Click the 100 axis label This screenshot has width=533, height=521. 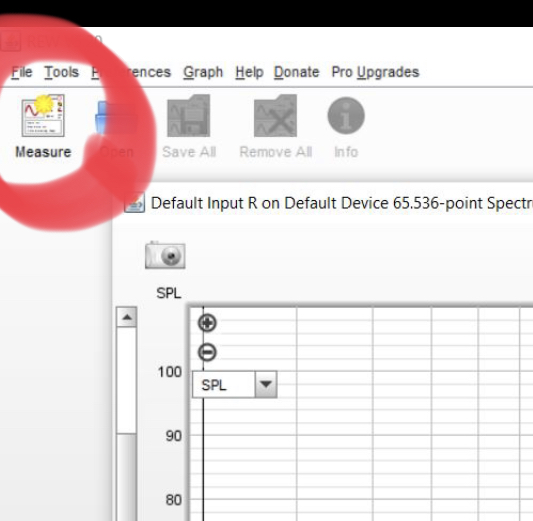pyautogui.click(x=170, y=372)
